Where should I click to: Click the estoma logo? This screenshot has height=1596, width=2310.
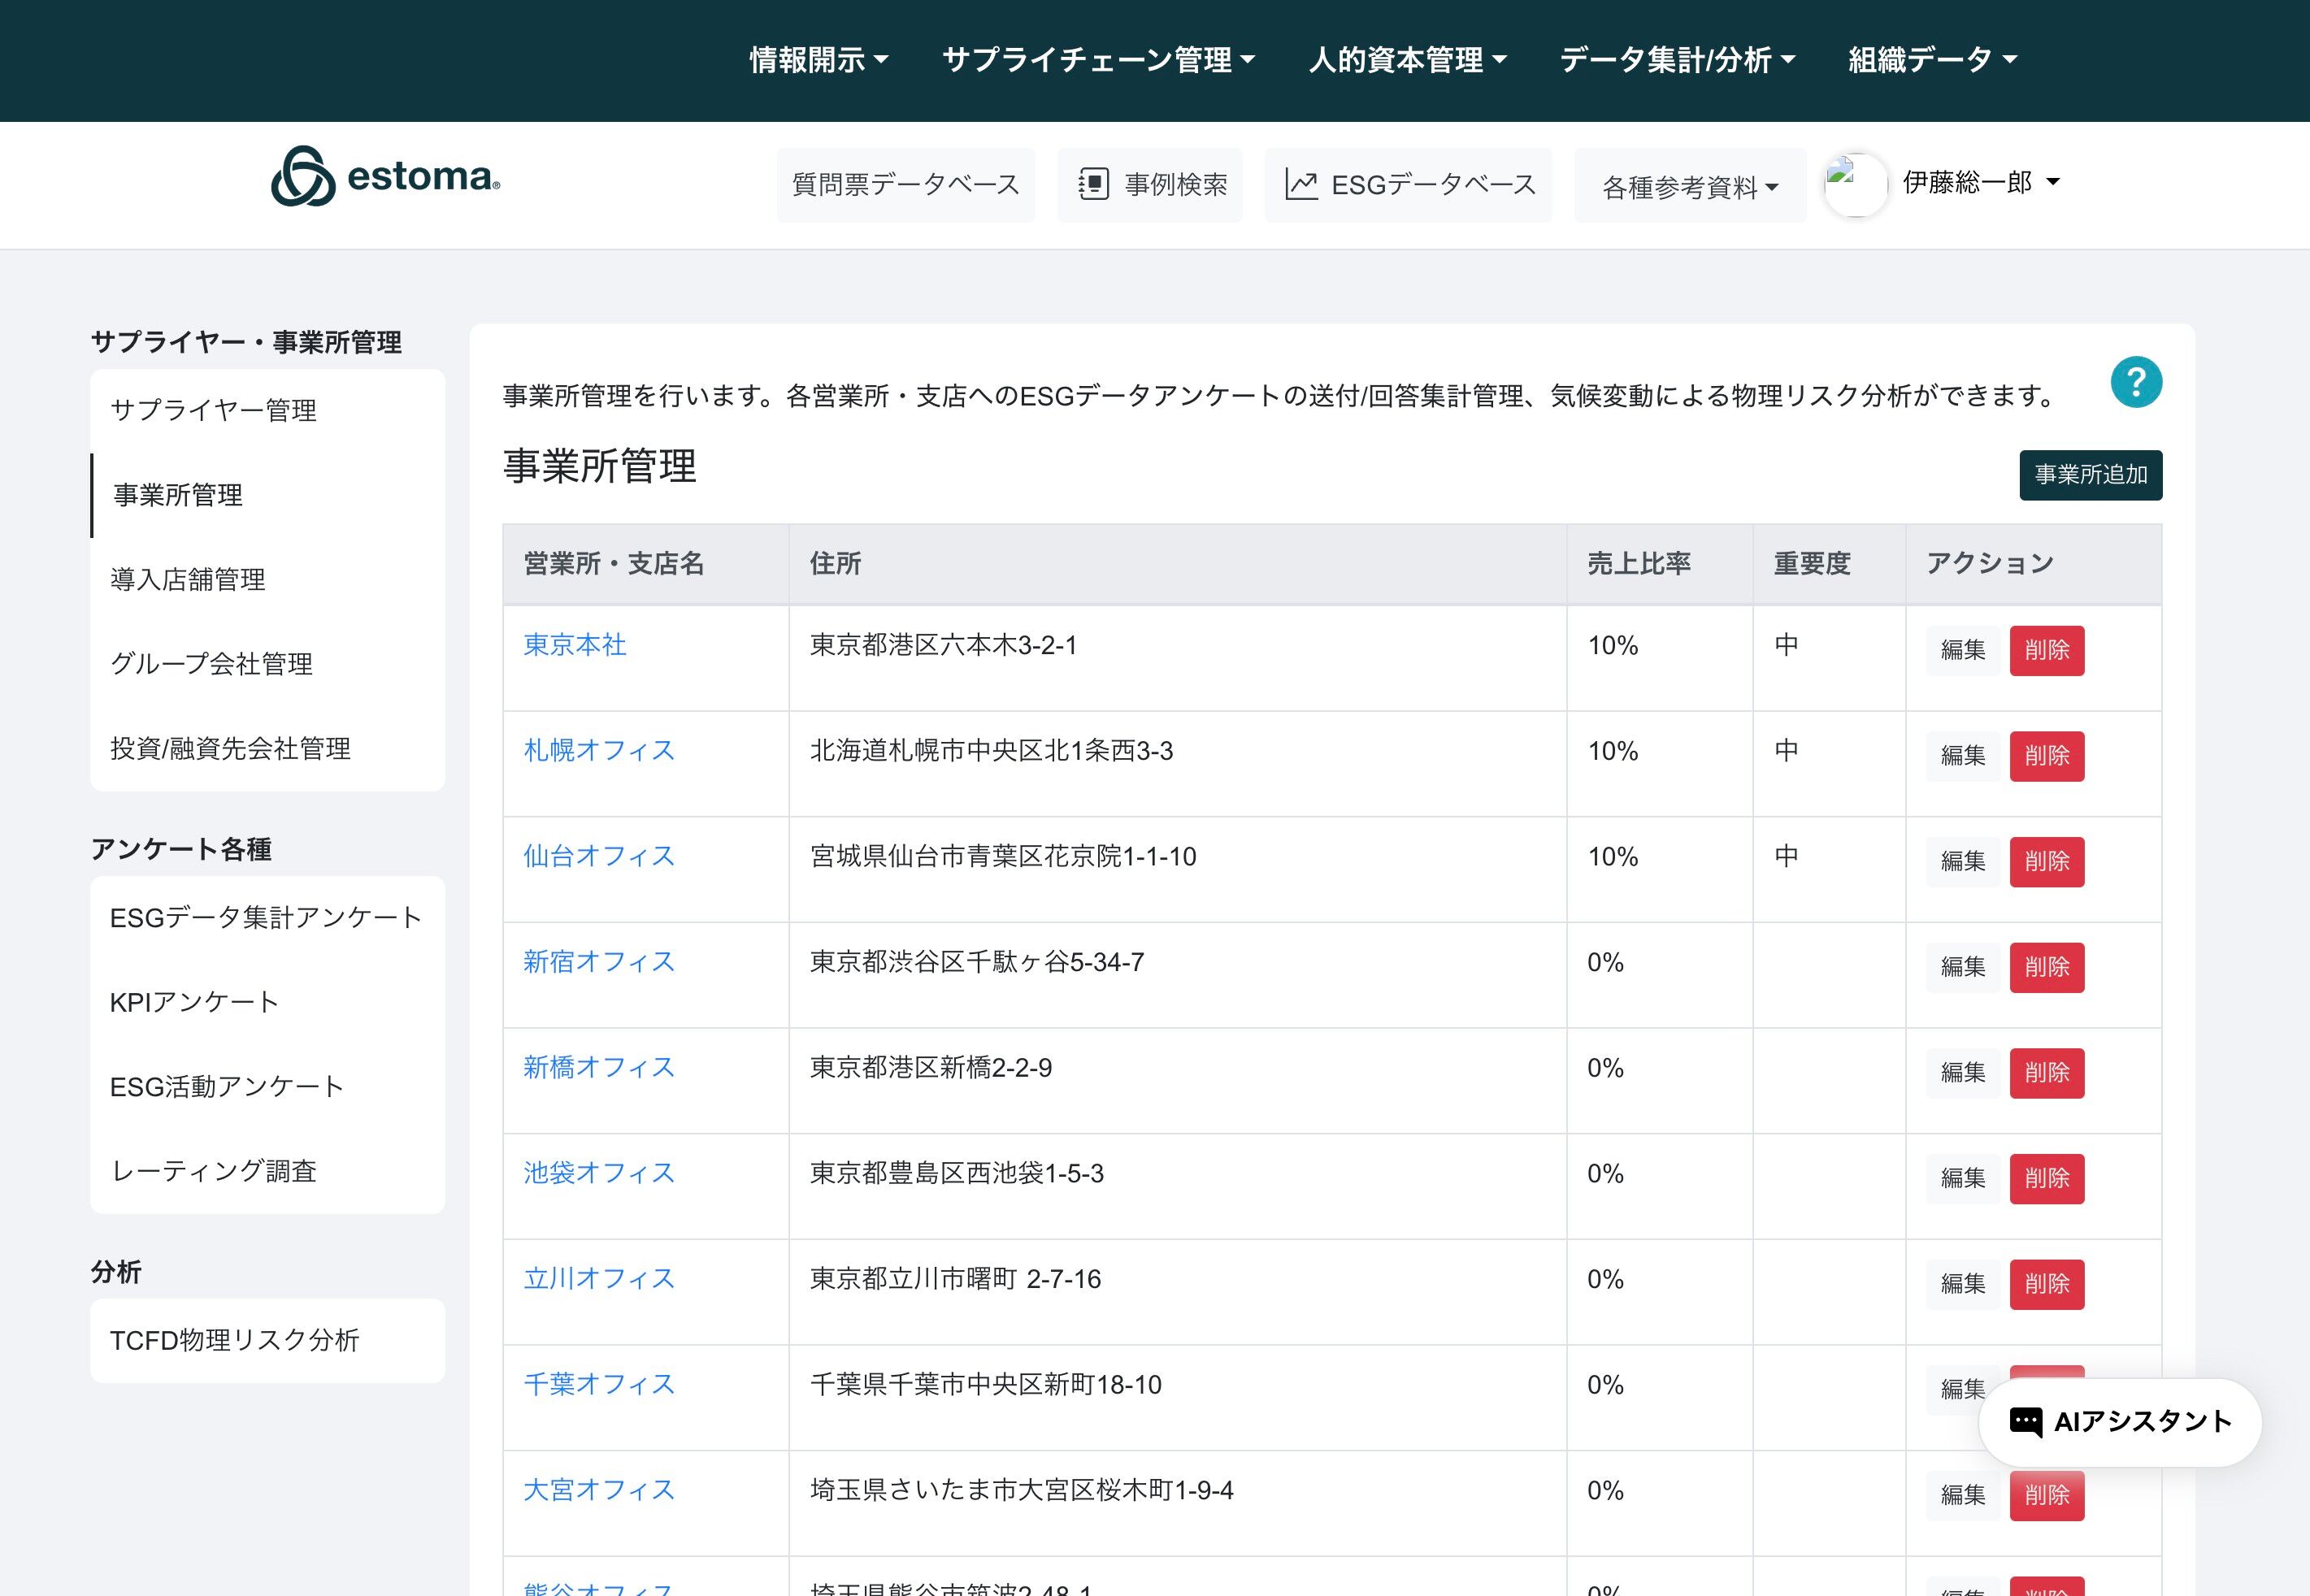coord(386,177)
